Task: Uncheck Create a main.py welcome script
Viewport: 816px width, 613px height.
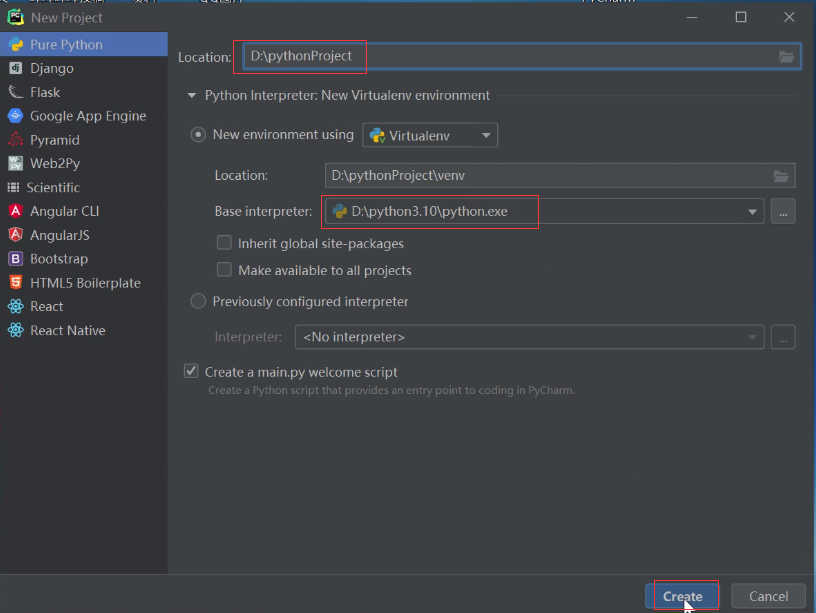Action: pyautogui.click(x=191, y=371)
